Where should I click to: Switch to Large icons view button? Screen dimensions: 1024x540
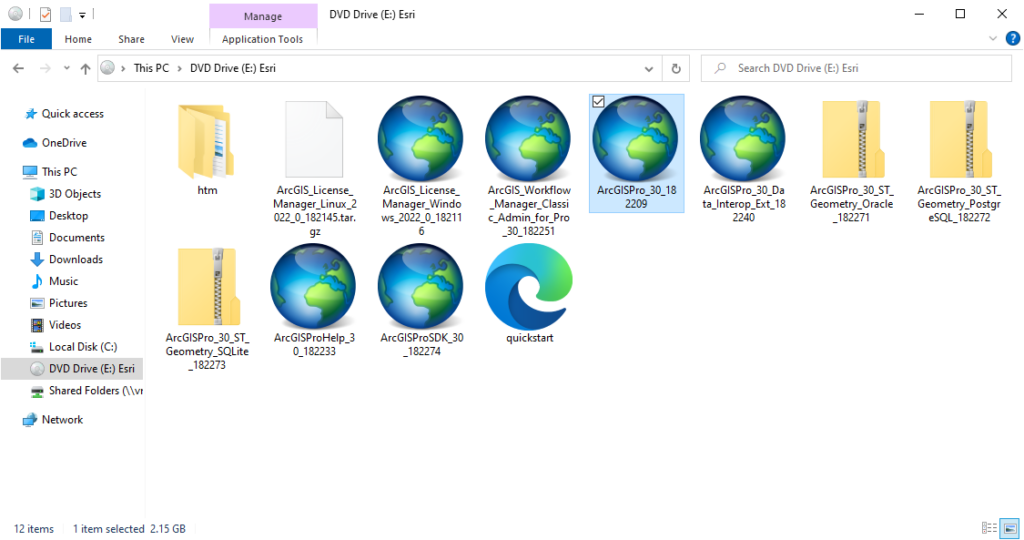(x=1010, y=528)
